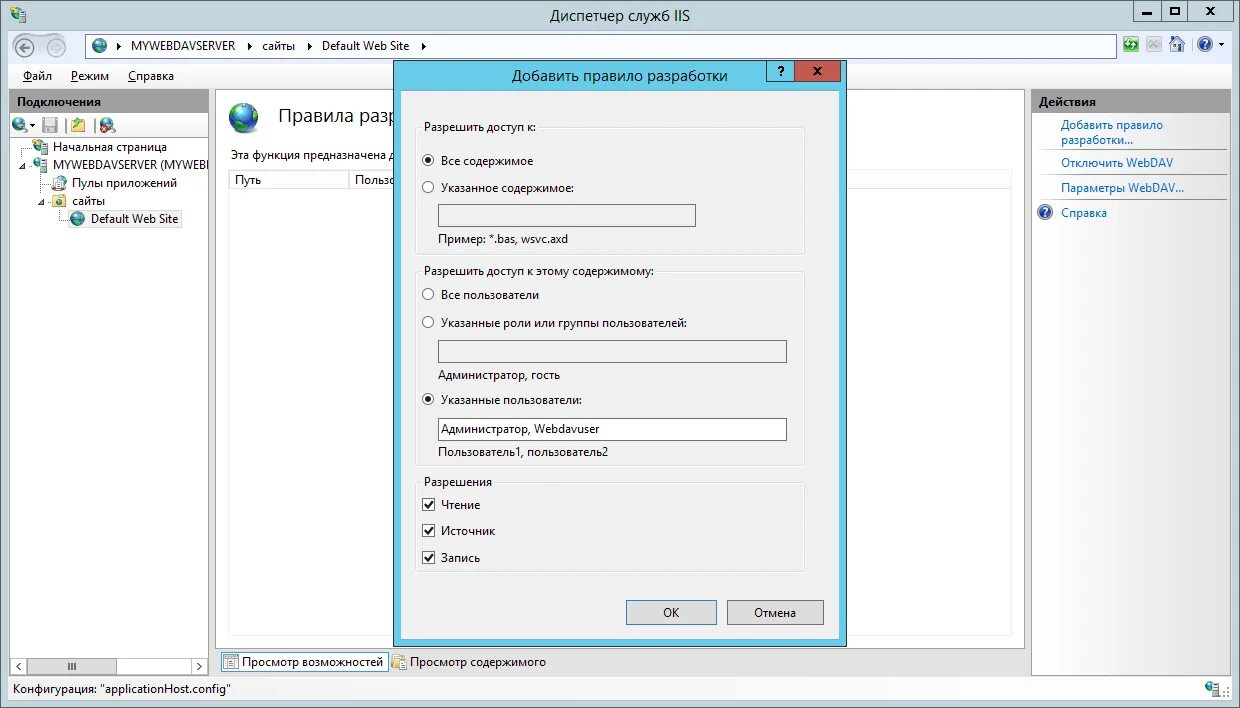The width and height of the screenshot is (1240, 708).
Task: Click the help question mark icon in the Actions pane
Action: click(x=1045, y=212)
